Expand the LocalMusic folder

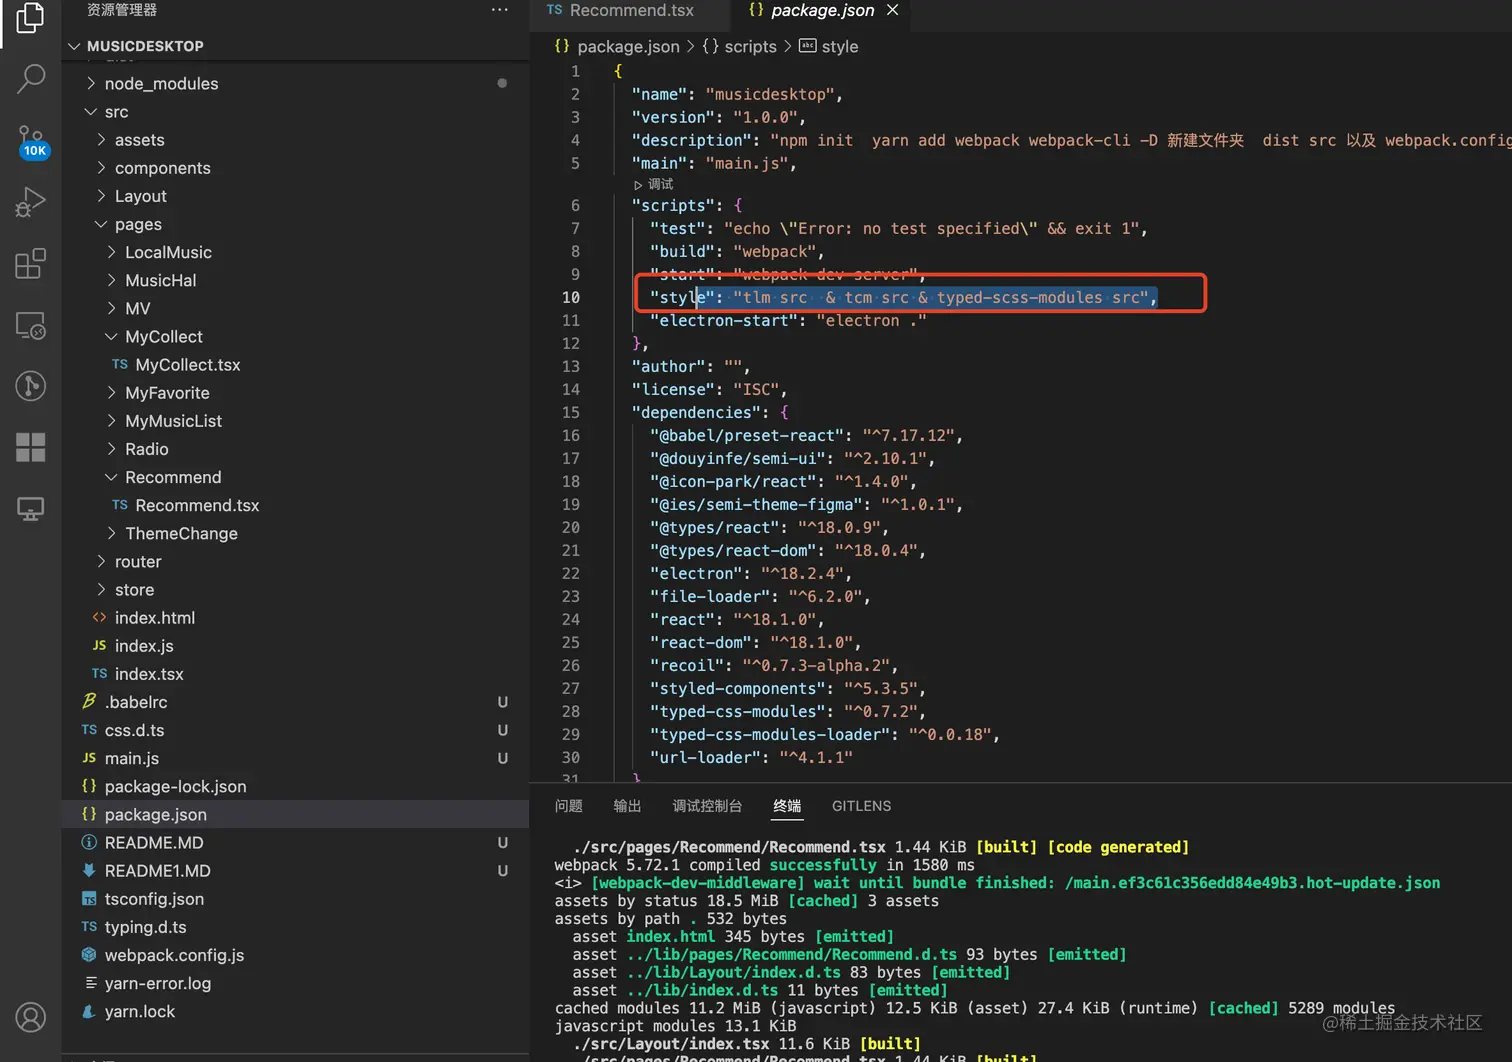coord(295,252)
